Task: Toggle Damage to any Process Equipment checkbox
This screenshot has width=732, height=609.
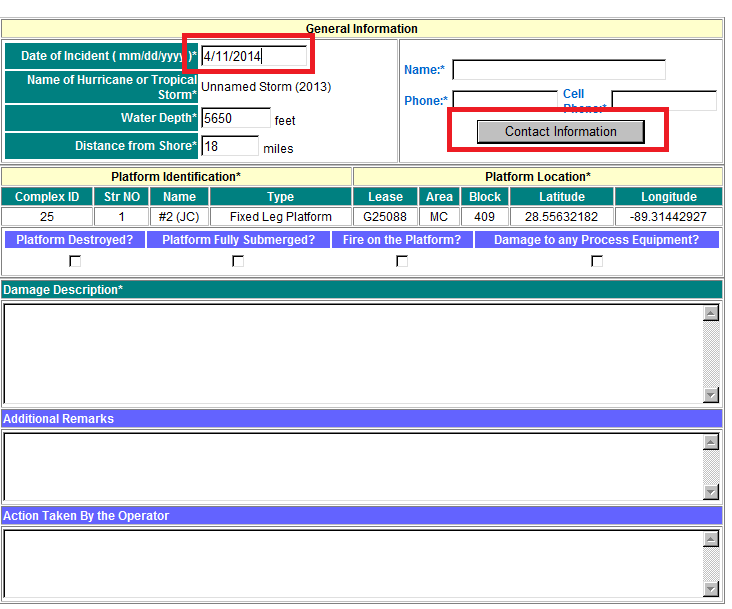Action: tap(597, 261)
